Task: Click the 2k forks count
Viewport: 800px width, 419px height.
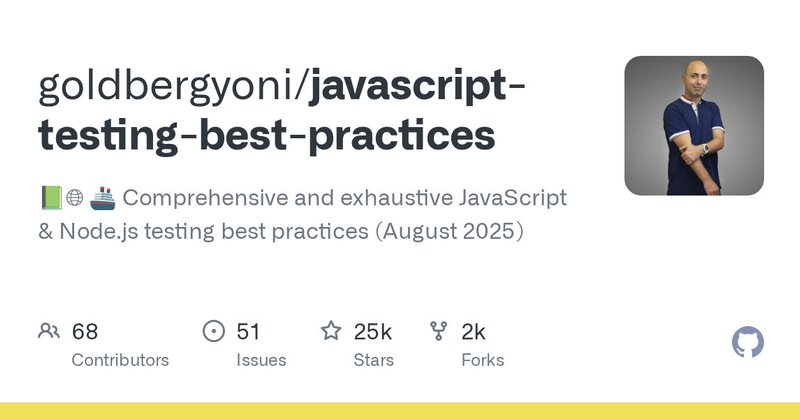Action: coord(473,332)
